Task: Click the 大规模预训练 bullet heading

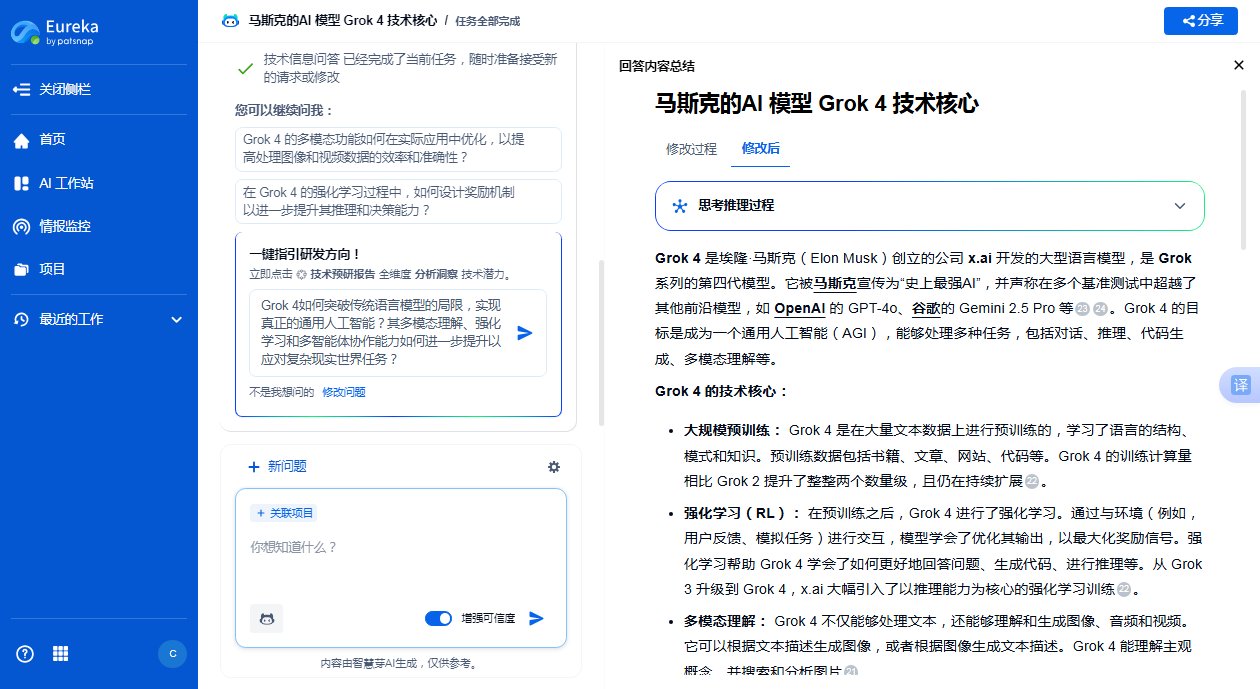Action: coord(733,431)
